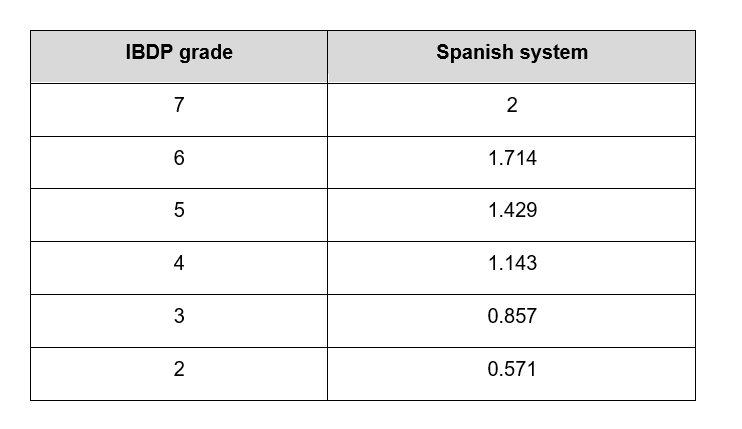Click the word Spanish in the header
742x429 pixels.
[x=476, y=54]
